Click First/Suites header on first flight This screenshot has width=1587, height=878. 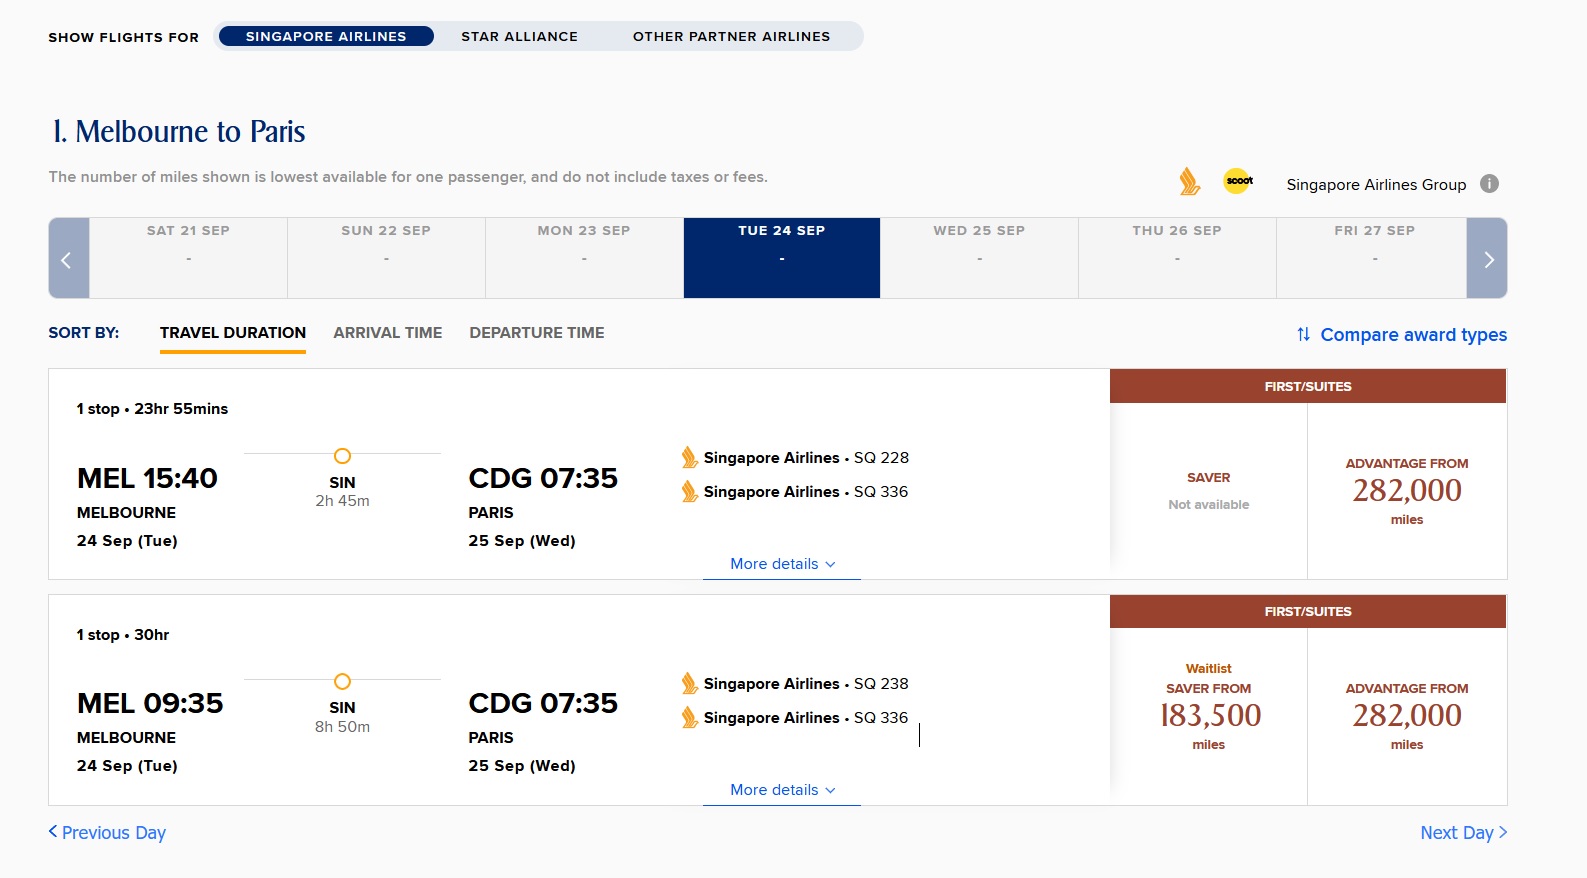1308,386
